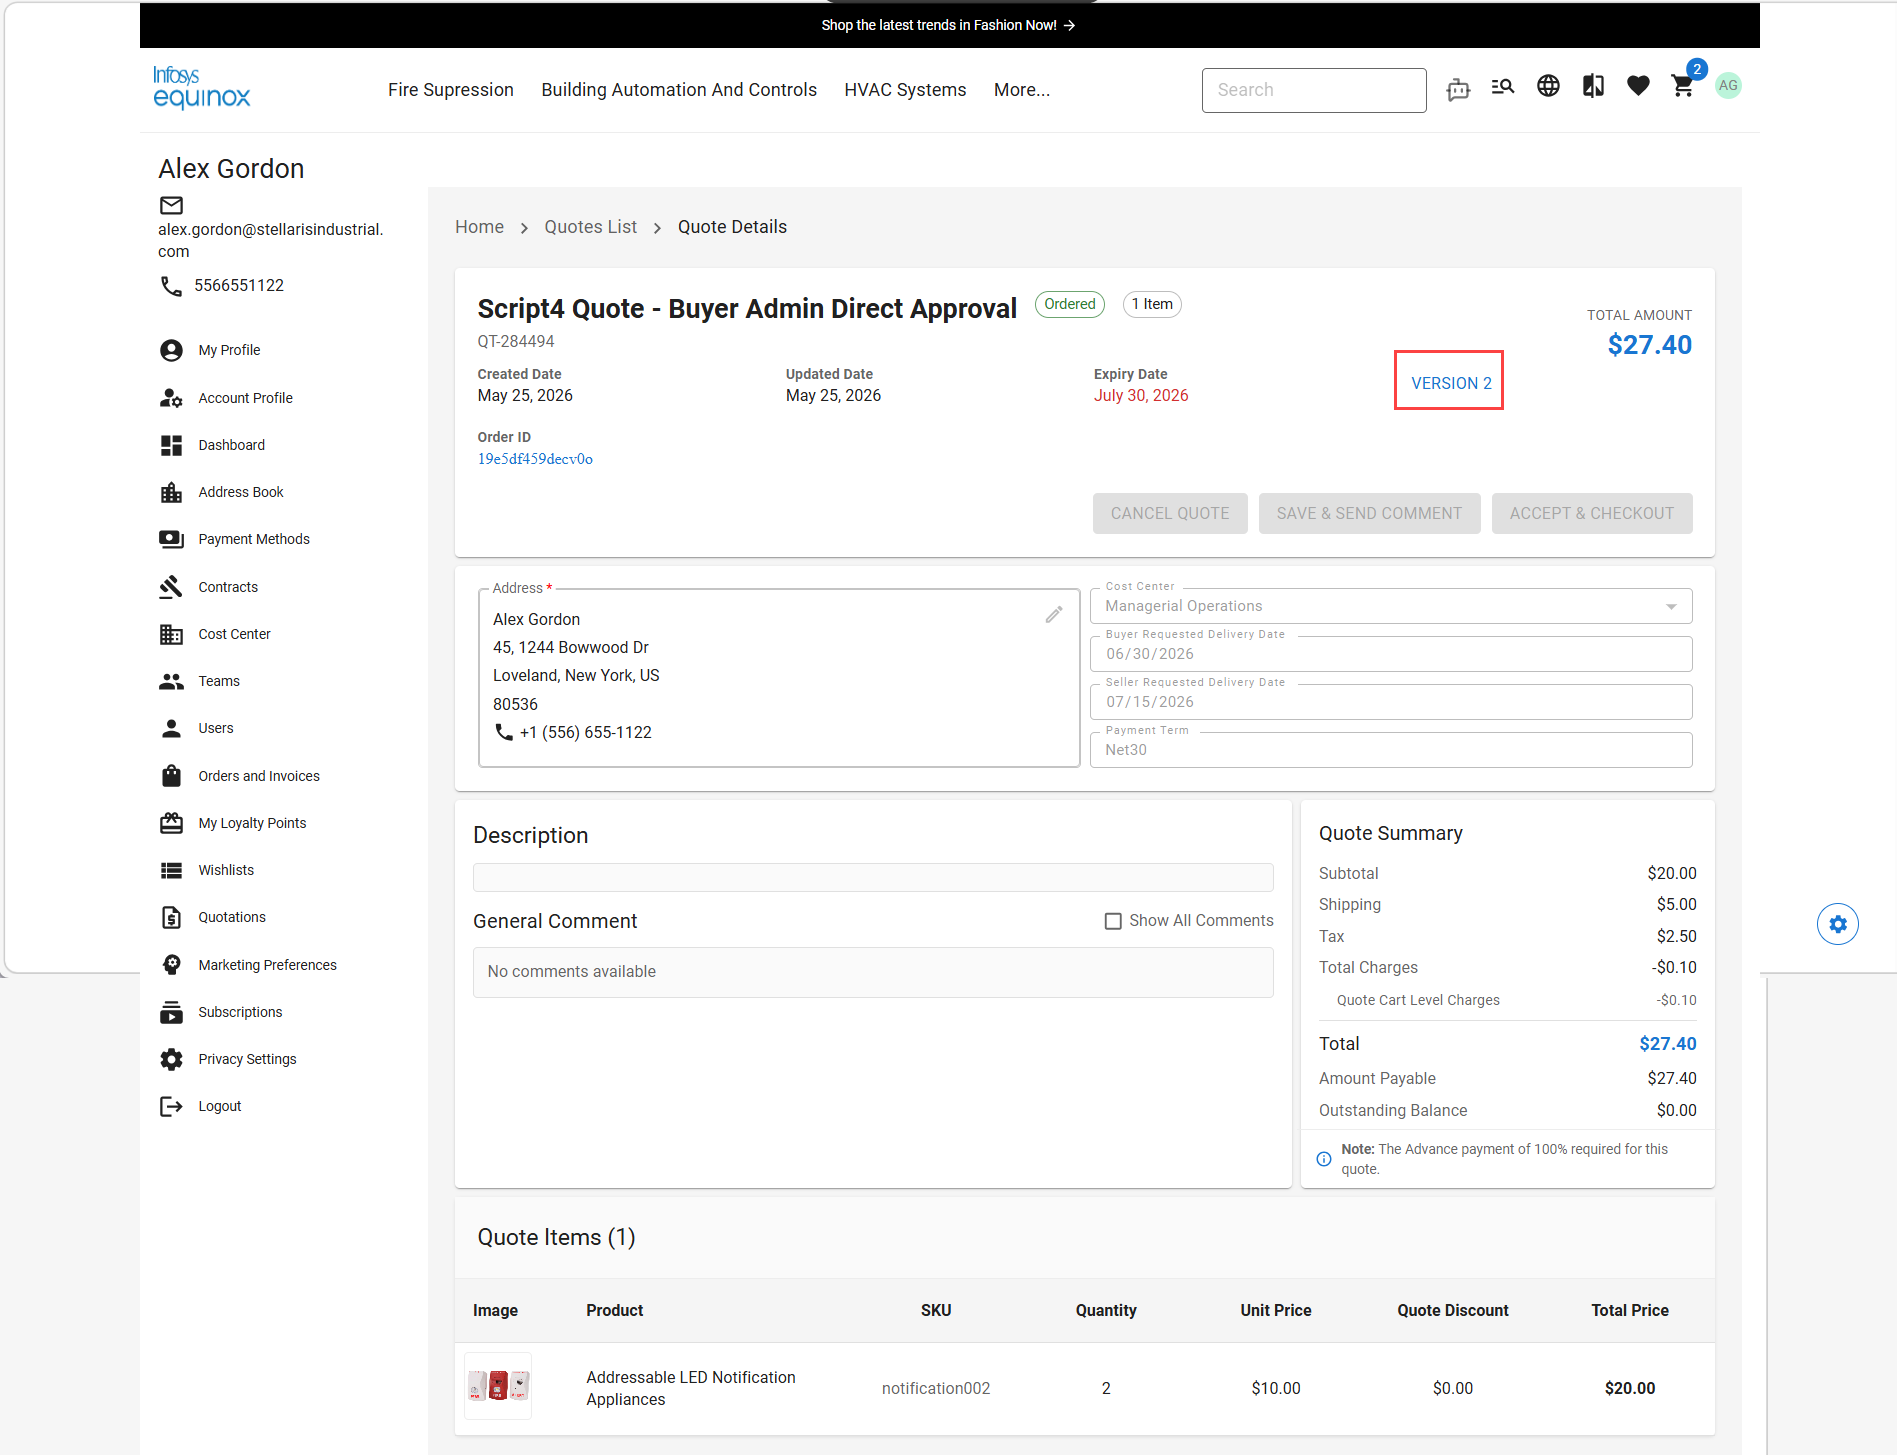Click the Account Profile icon
The height and width of the screenshot is (1455, 1897).
[x=171, y=398]
